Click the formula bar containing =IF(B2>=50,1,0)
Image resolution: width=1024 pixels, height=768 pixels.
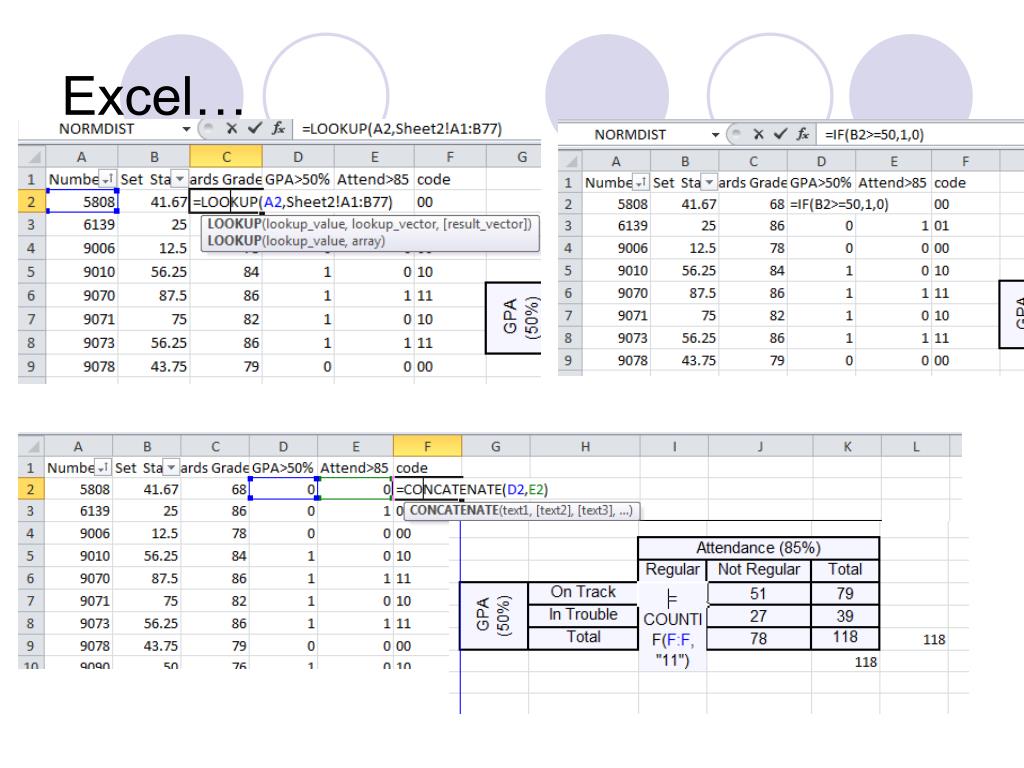[x=921, y=135]
